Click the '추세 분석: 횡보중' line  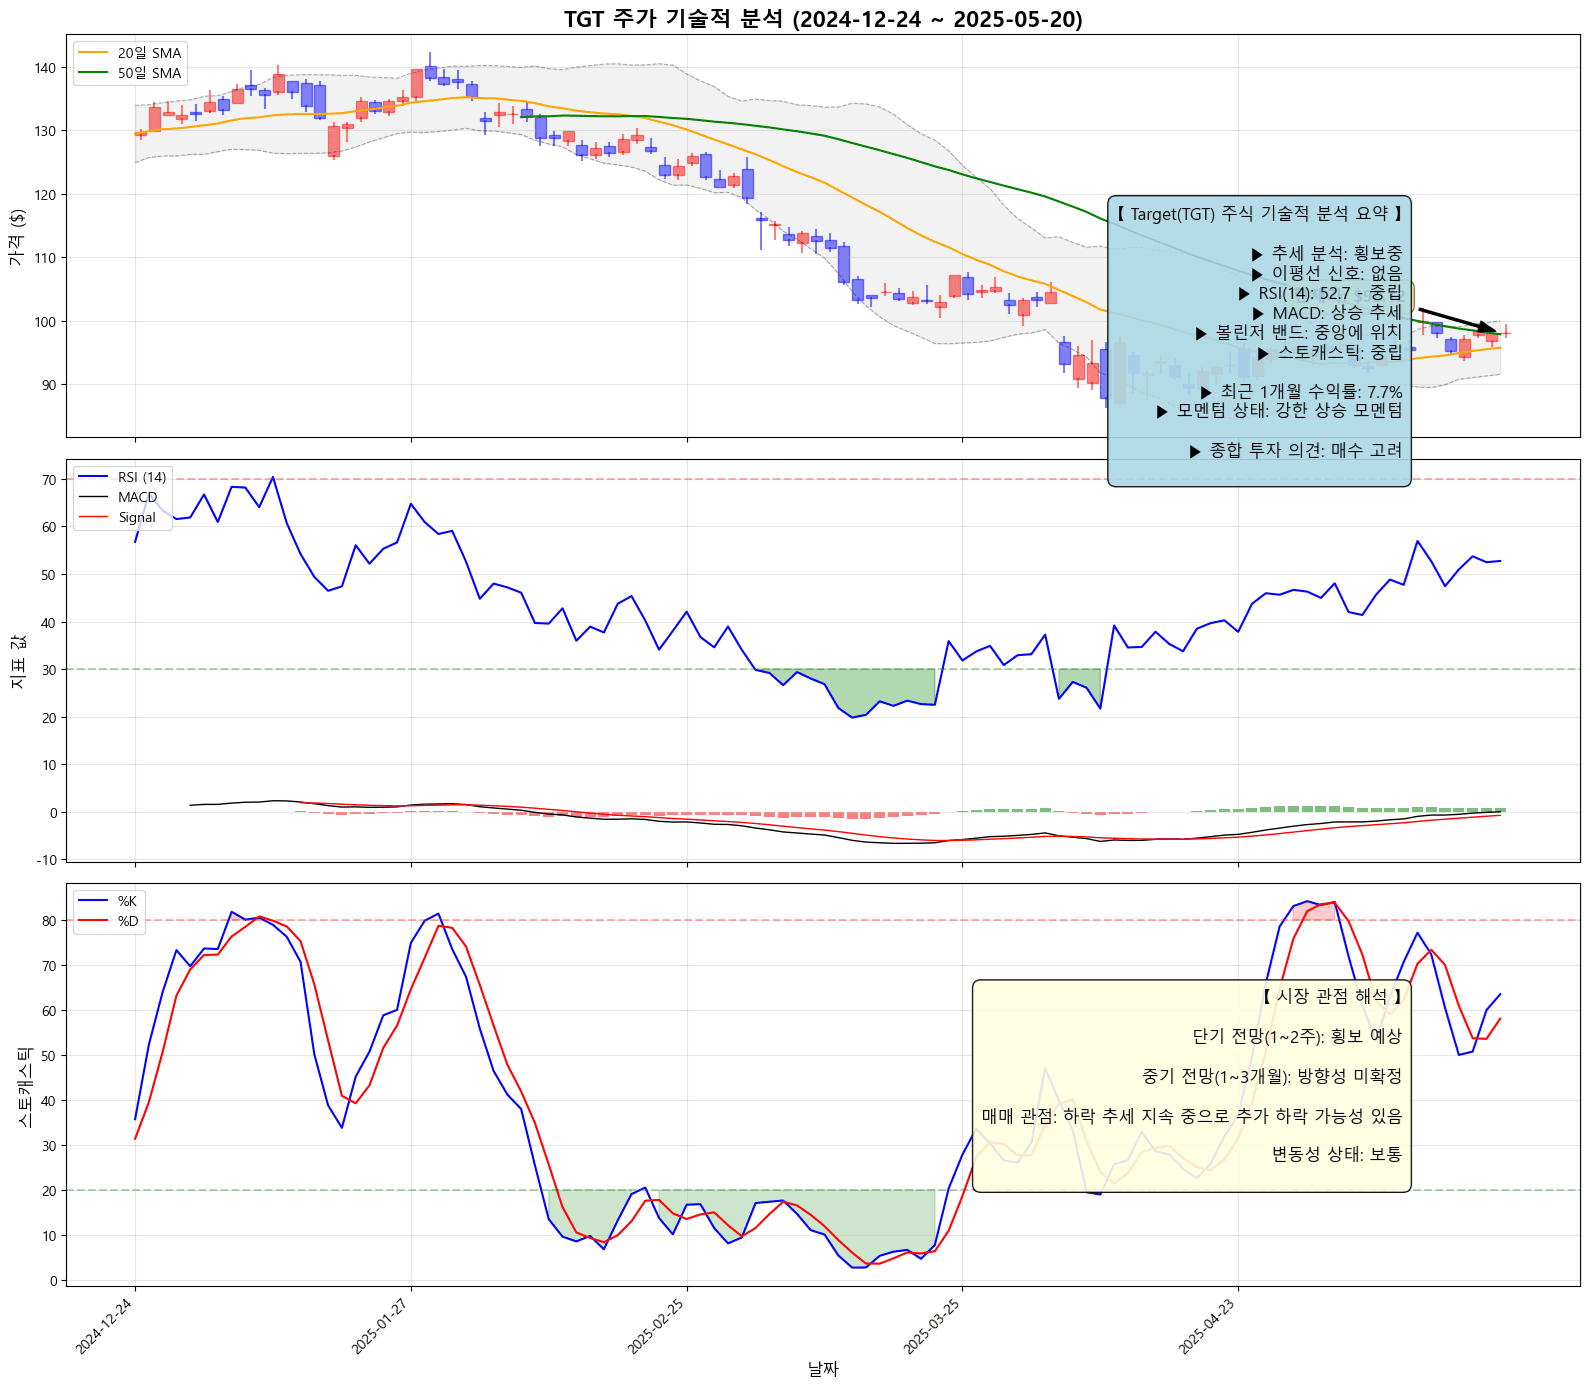[x=1326, y=254]
